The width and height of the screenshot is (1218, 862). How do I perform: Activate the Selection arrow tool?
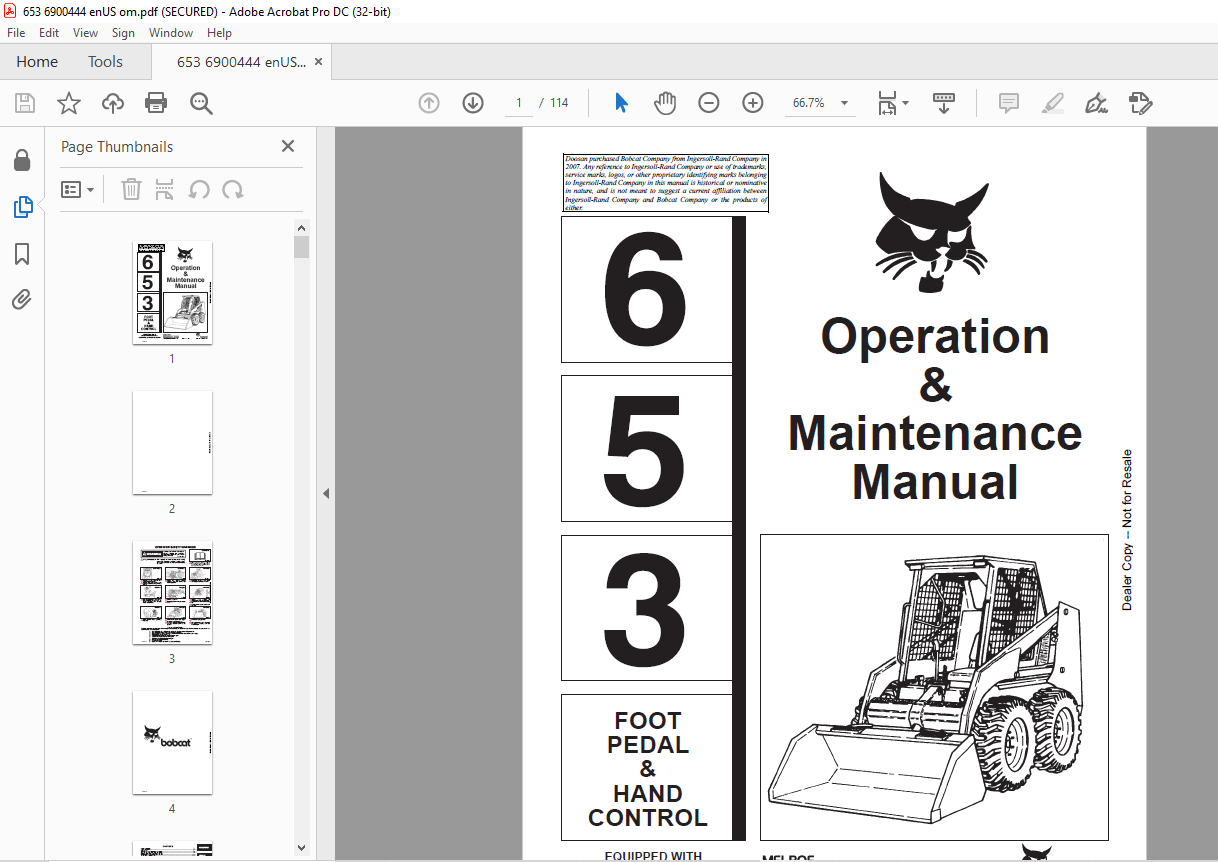pos(621,103)
